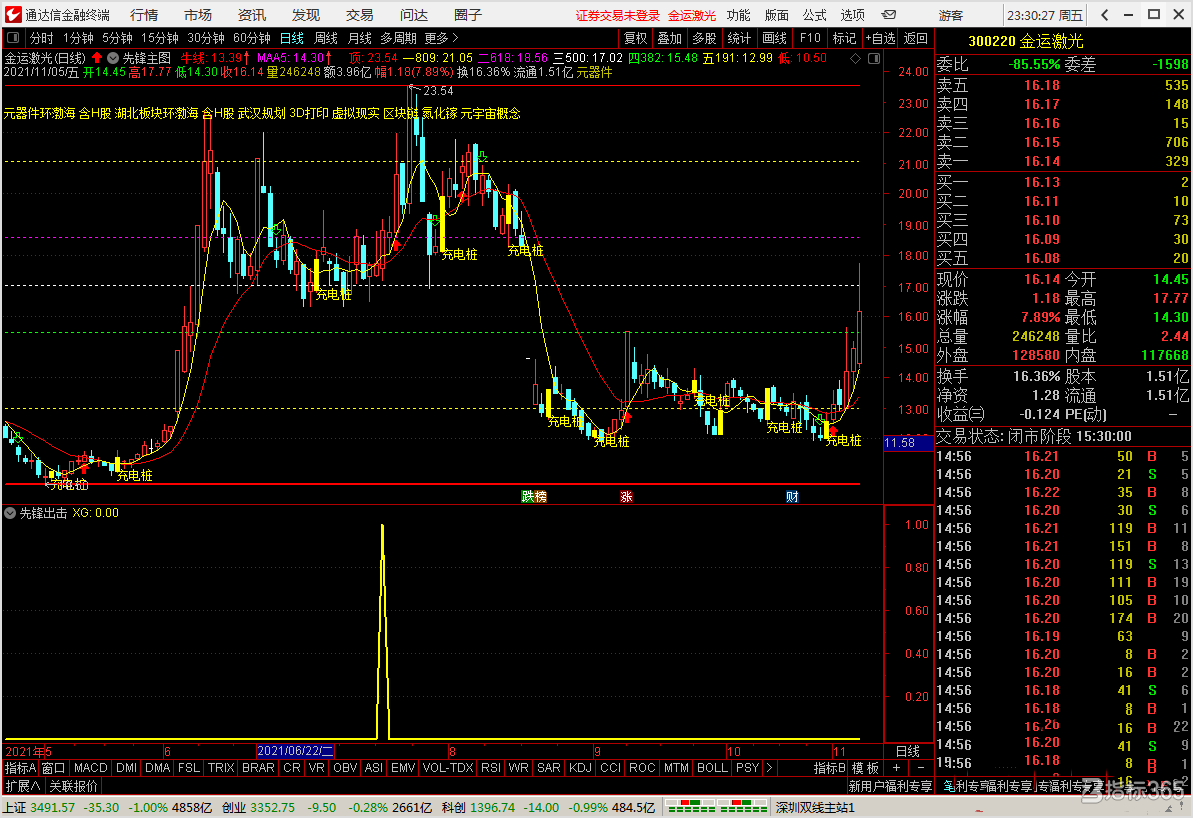Viewport: 1193px width, 818px height.
Task: Expand the 扩展 panel
Action: tap(21, 786)
